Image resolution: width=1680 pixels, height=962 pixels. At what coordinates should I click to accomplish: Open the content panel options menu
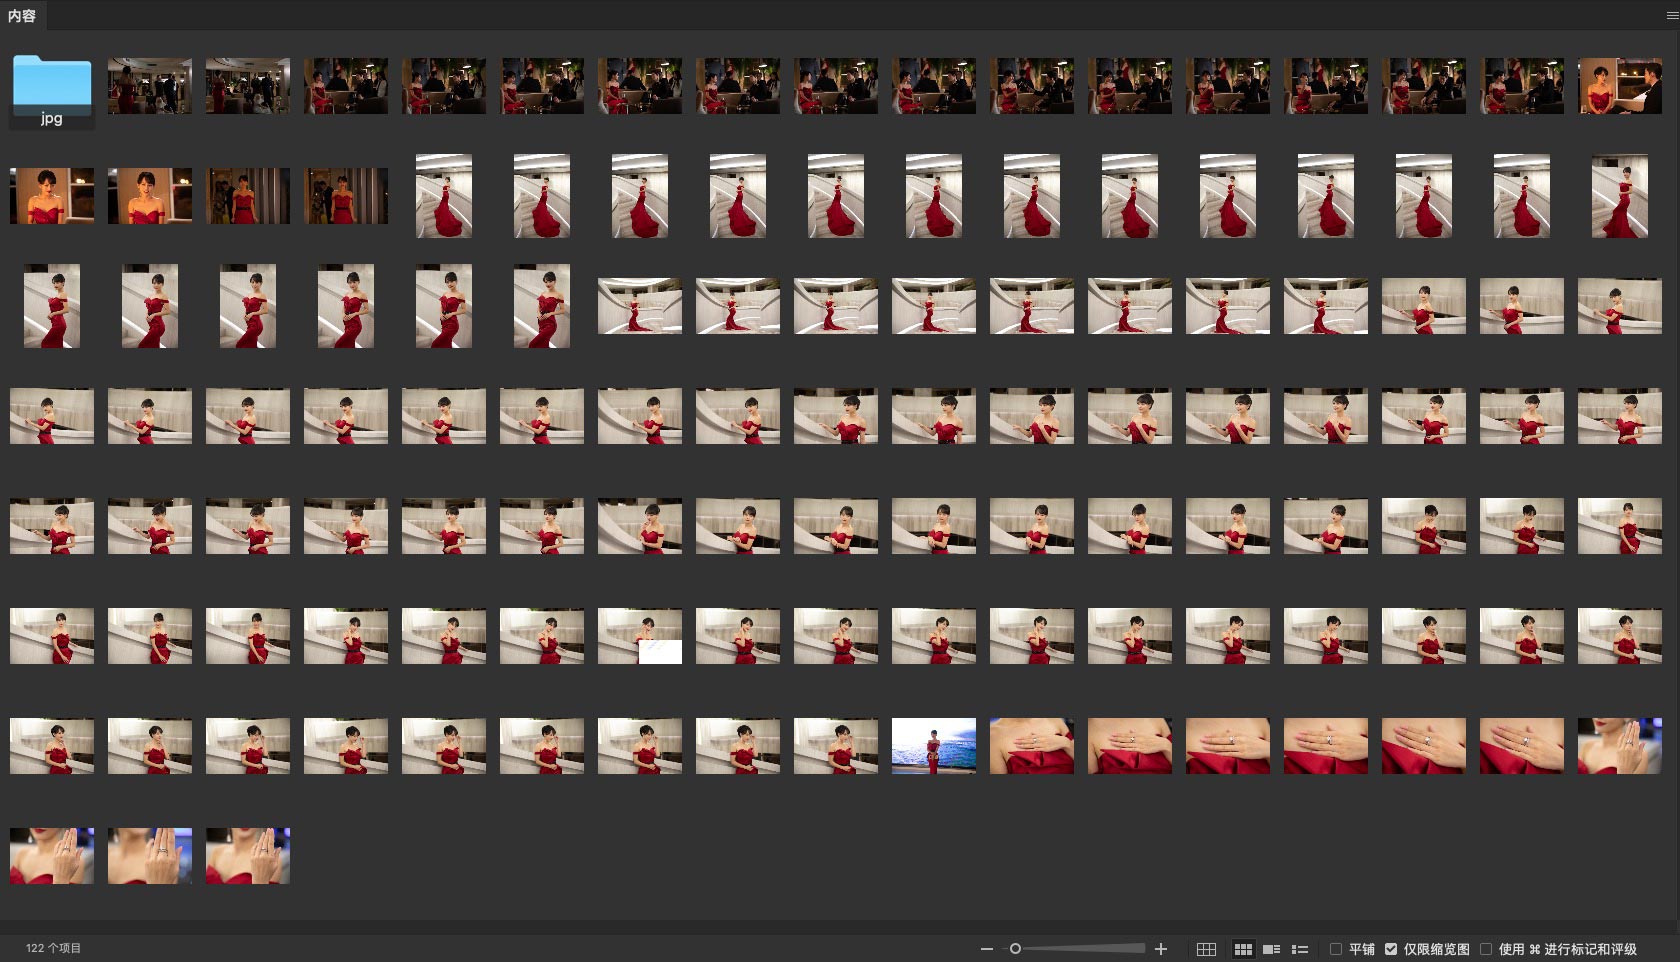tap(1671, 15)
